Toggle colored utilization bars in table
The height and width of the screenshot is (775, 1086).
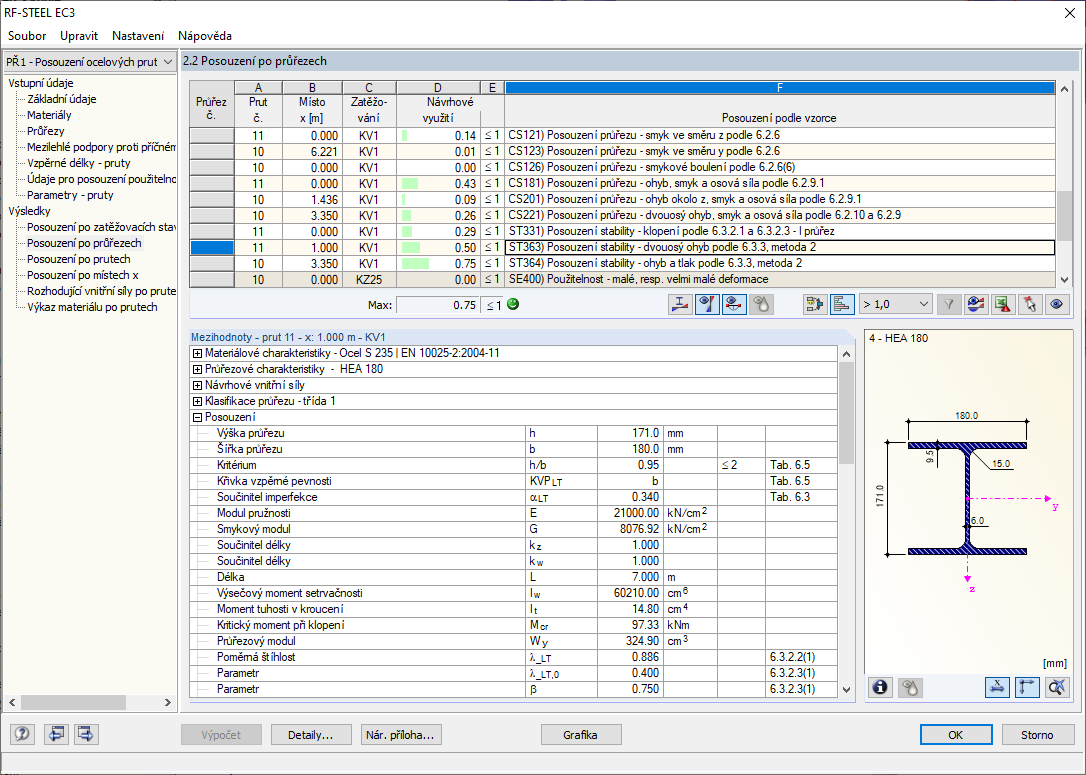pos(841,304)
